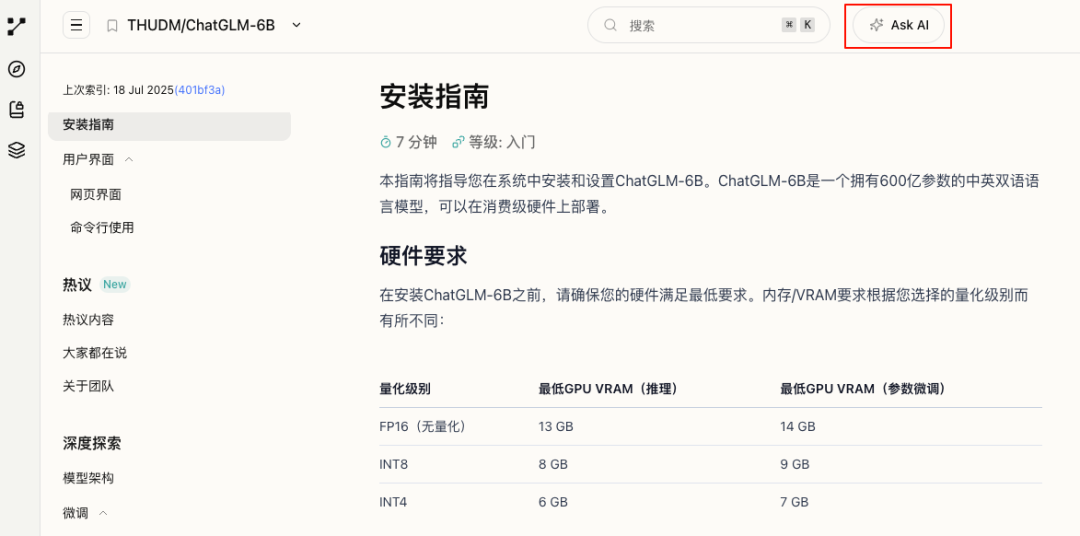Toggle the hamburger menu button

(76, 25)
